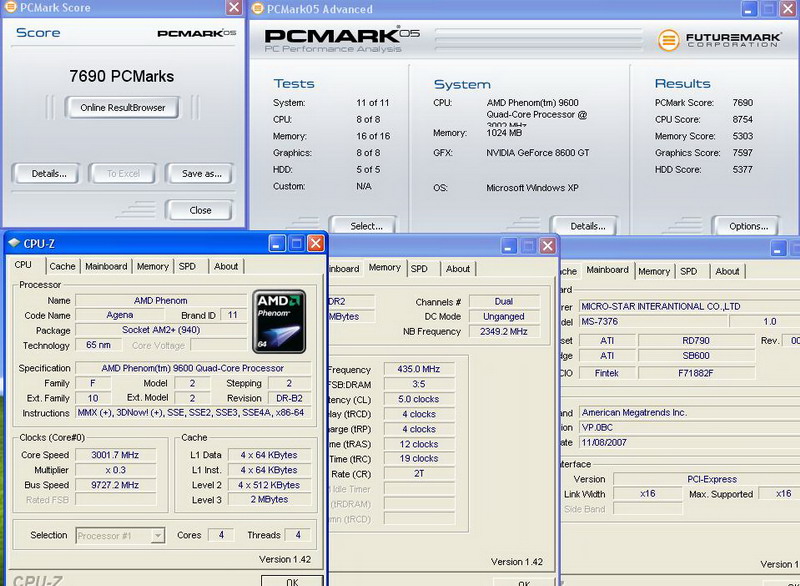The width and height of the screenshot is (800, 586).
Task: Click the Specification AMD Phenom 9600 field
Action: coord(193,368)
